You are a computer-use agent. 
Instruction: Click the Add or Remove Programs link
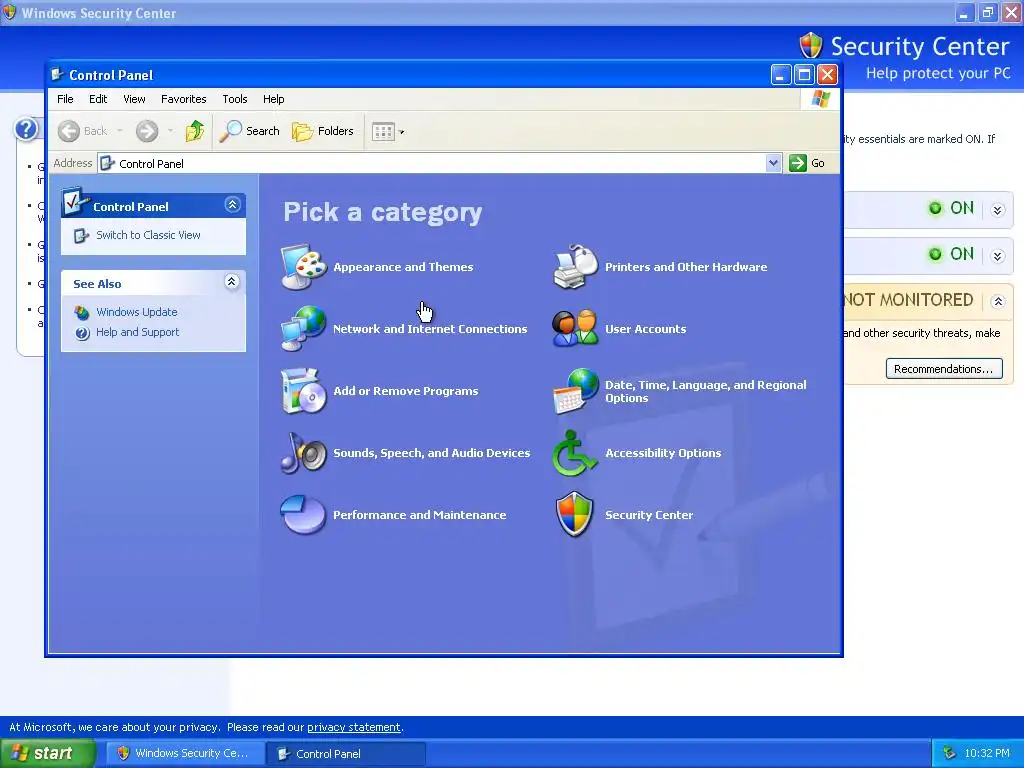(x=406, y=391)
